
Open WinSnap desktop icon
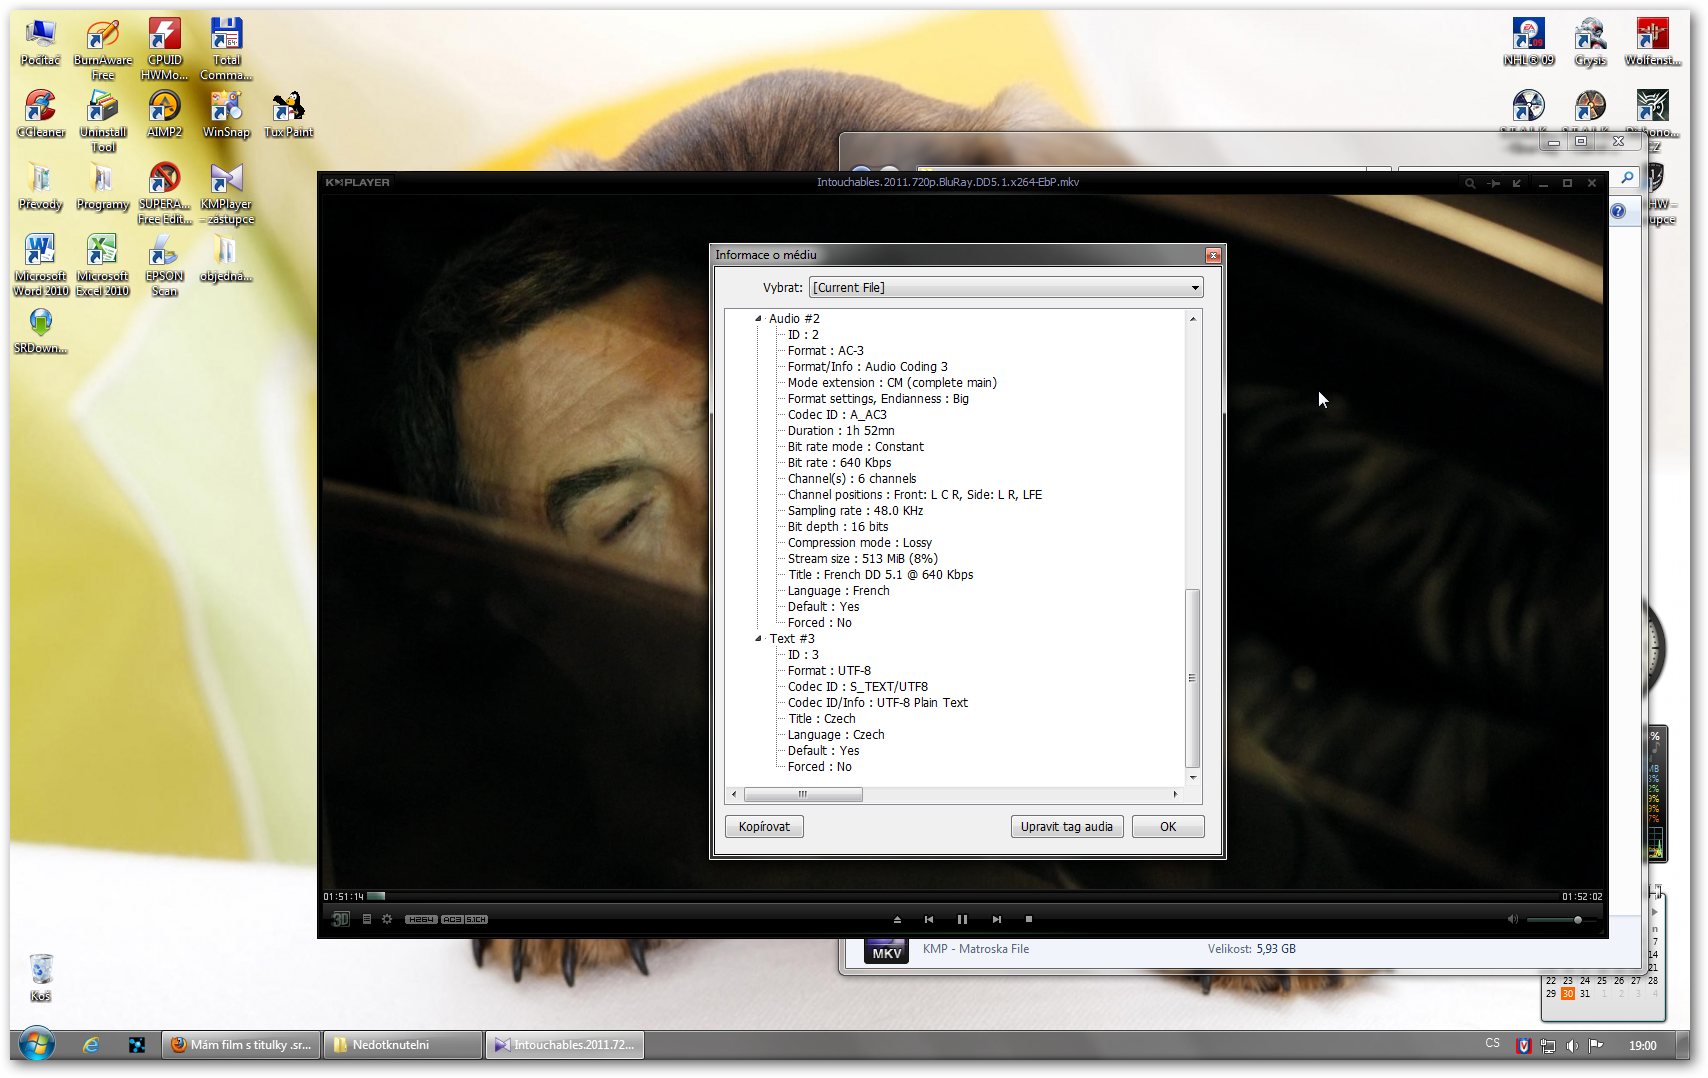[x=227, y=114]
